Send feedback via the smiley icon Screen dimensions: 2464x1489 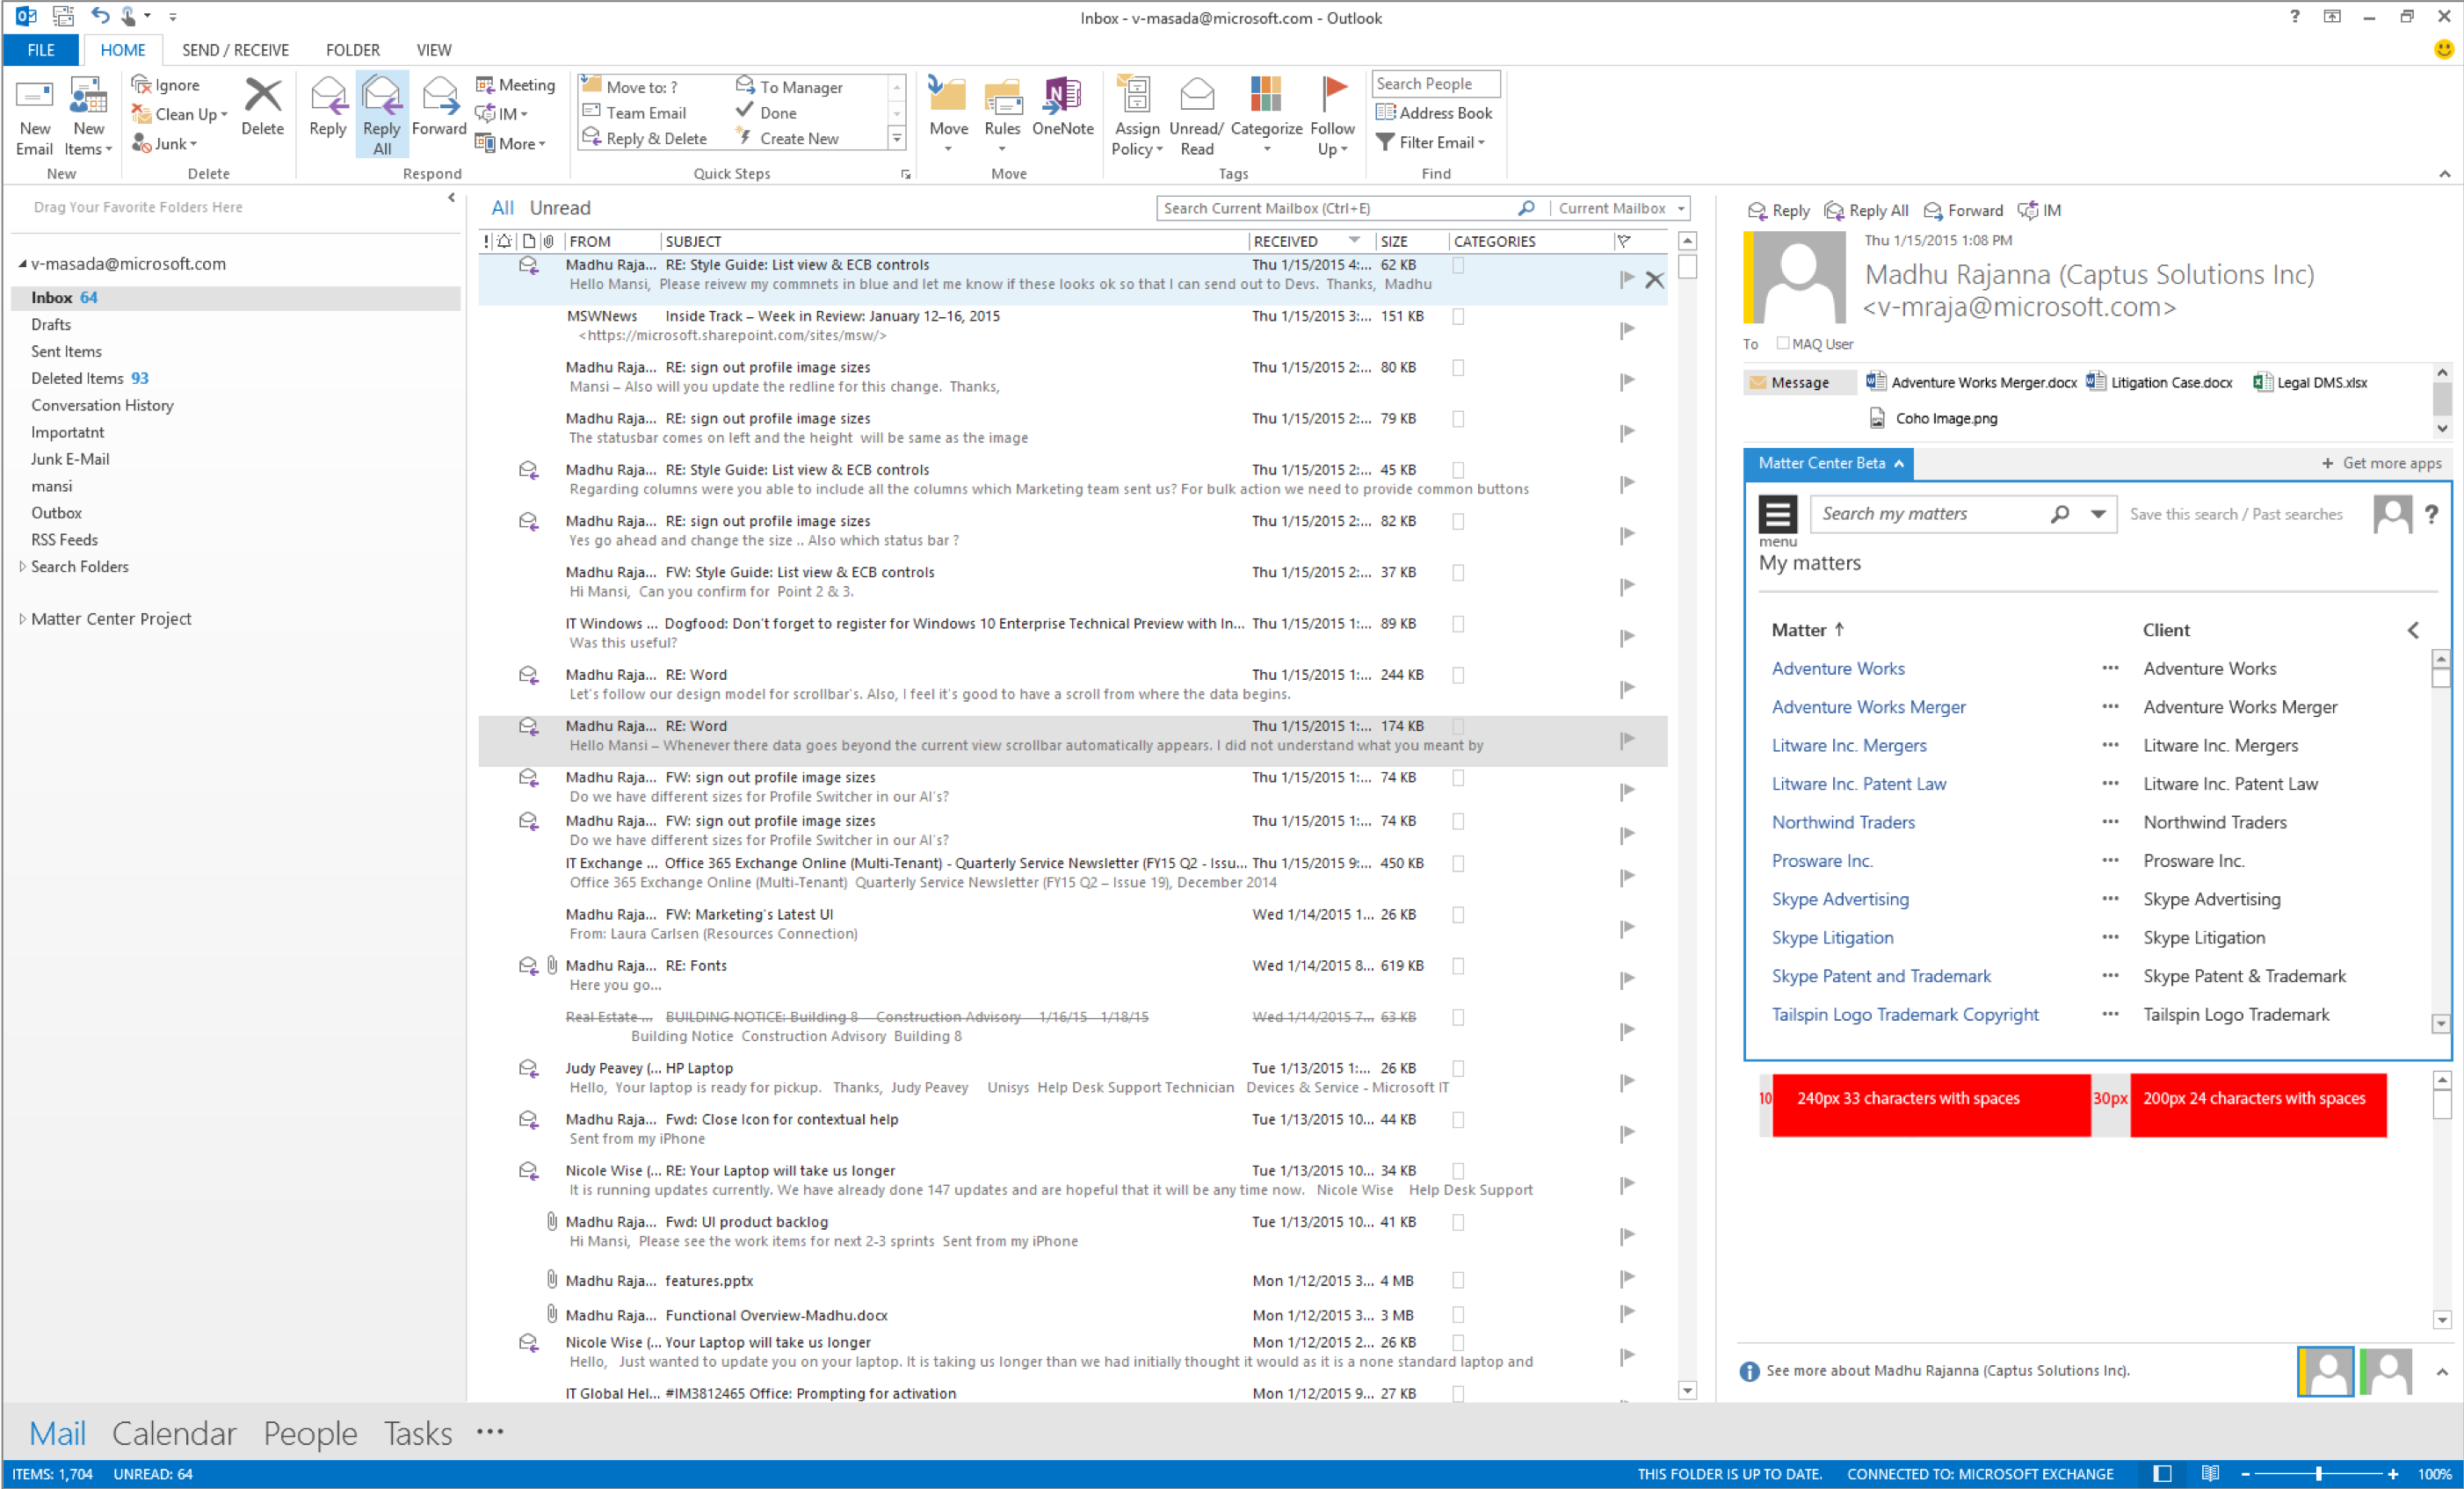(x=2444, y=49)
